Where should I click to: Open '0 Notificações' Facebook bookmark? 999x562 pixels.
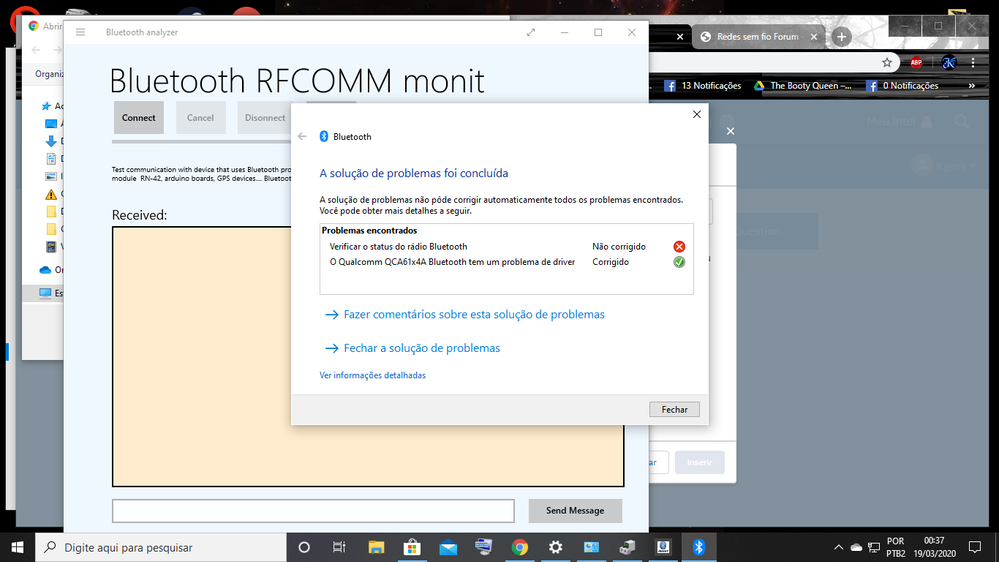[902, 85]
